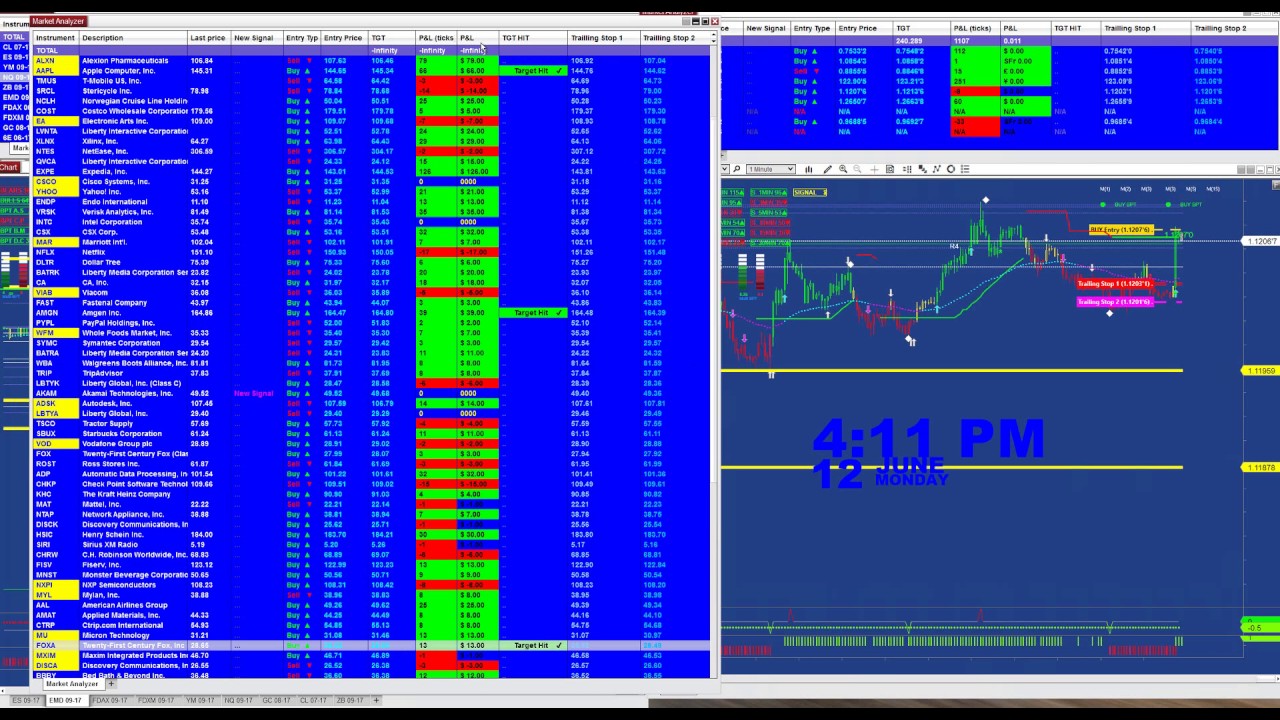
Task: Sort by the Entry Price column header
Action: [343, 38]
